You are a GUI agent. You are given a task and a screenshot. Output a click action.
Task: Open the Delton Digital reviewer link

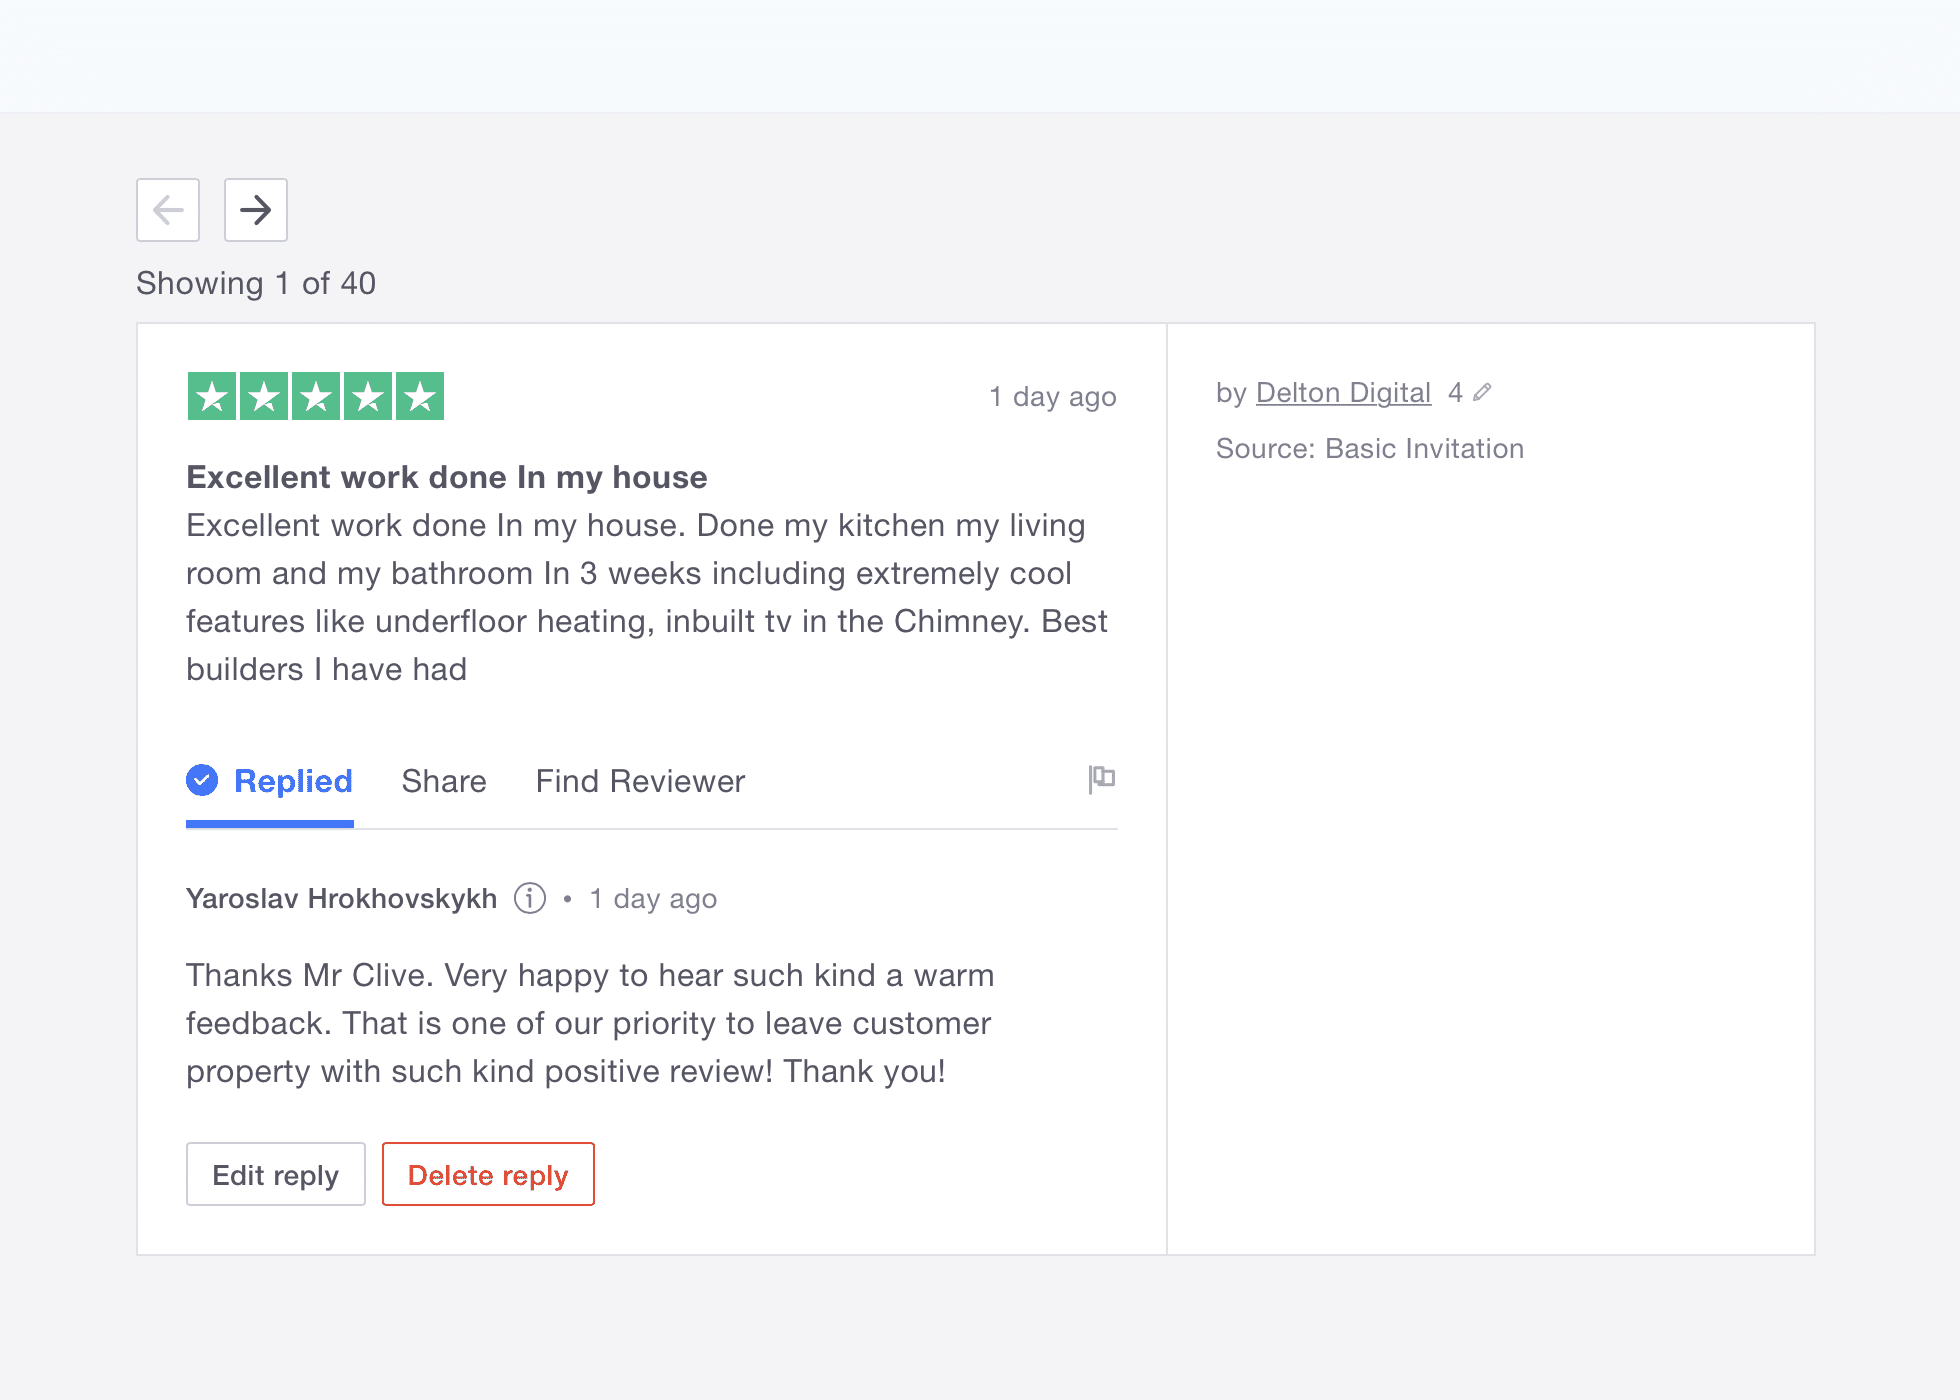(x=1343, y=392)
